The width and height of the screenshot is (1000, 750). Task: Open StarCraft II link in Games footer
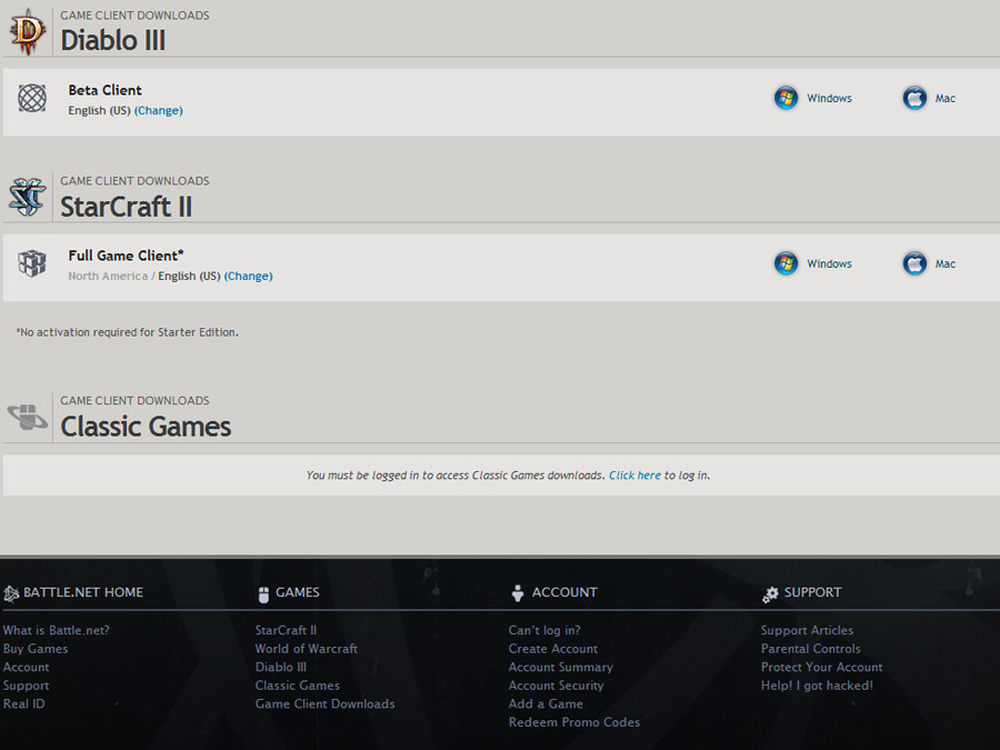click(286, 630)
